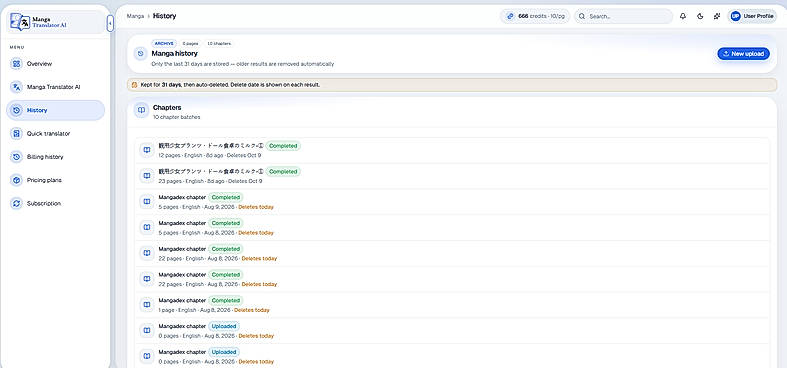Image resolution: width=787 pixels, height=368 pixels.
Task: Open the Manga Translator AI sidebar icon
Action: pyautogui.click(x=17, y=87)
